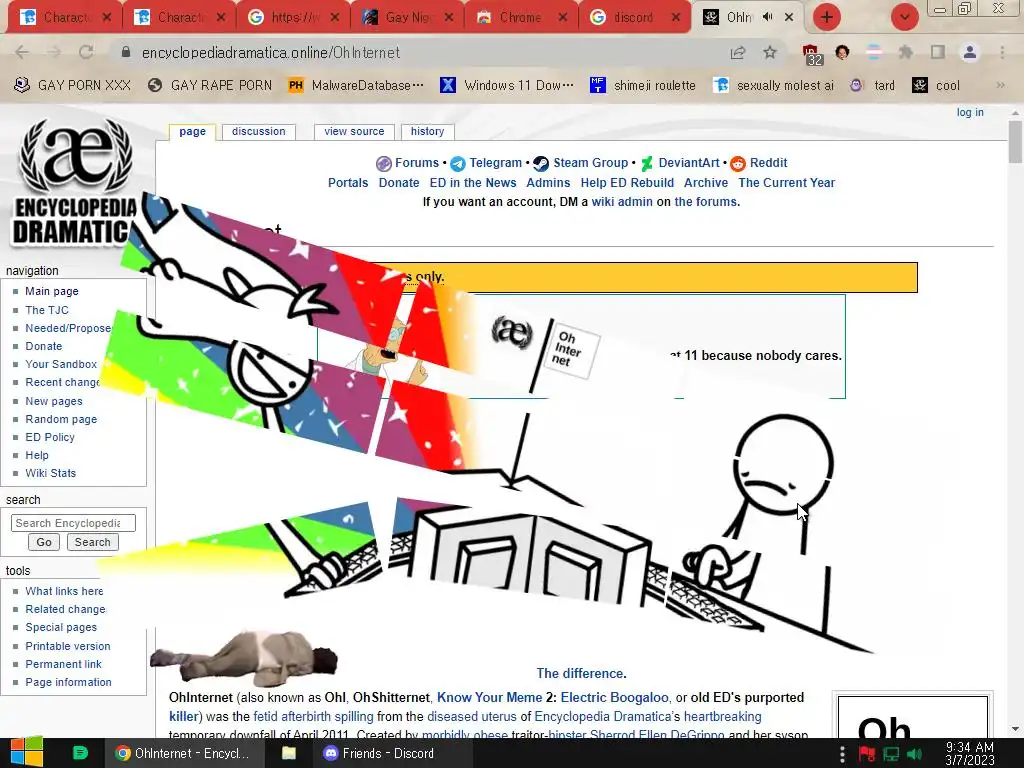This screenshot has width=1024, height=768.
Task: Open the Chrome profile avatar menu
Action: (x=970, y=52)
